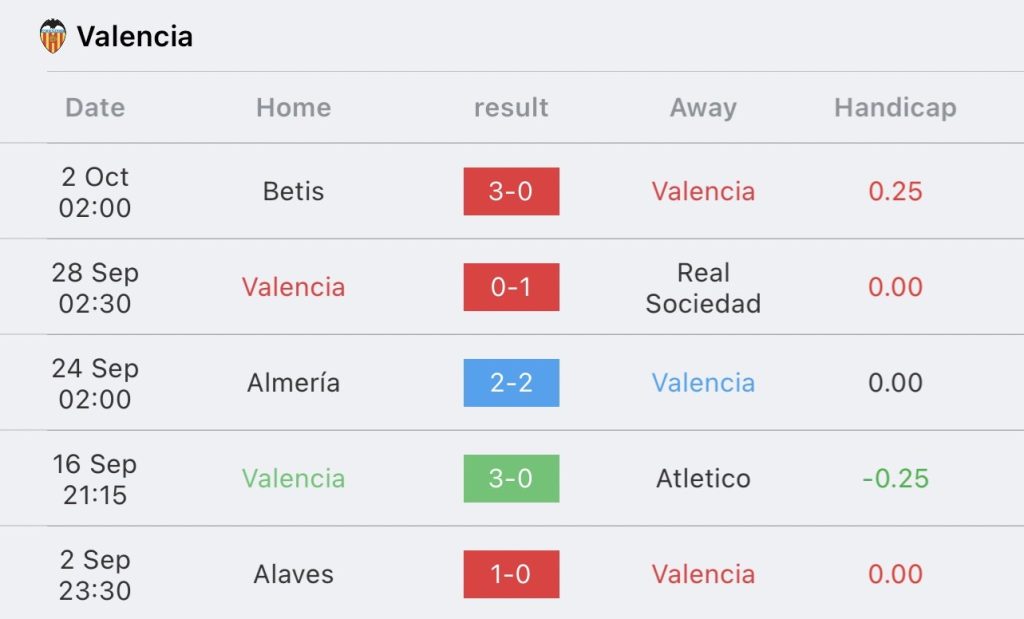This screenshot has width=1024, height=619.
Task: Click the result column header
Action: [x=511, y=107]
